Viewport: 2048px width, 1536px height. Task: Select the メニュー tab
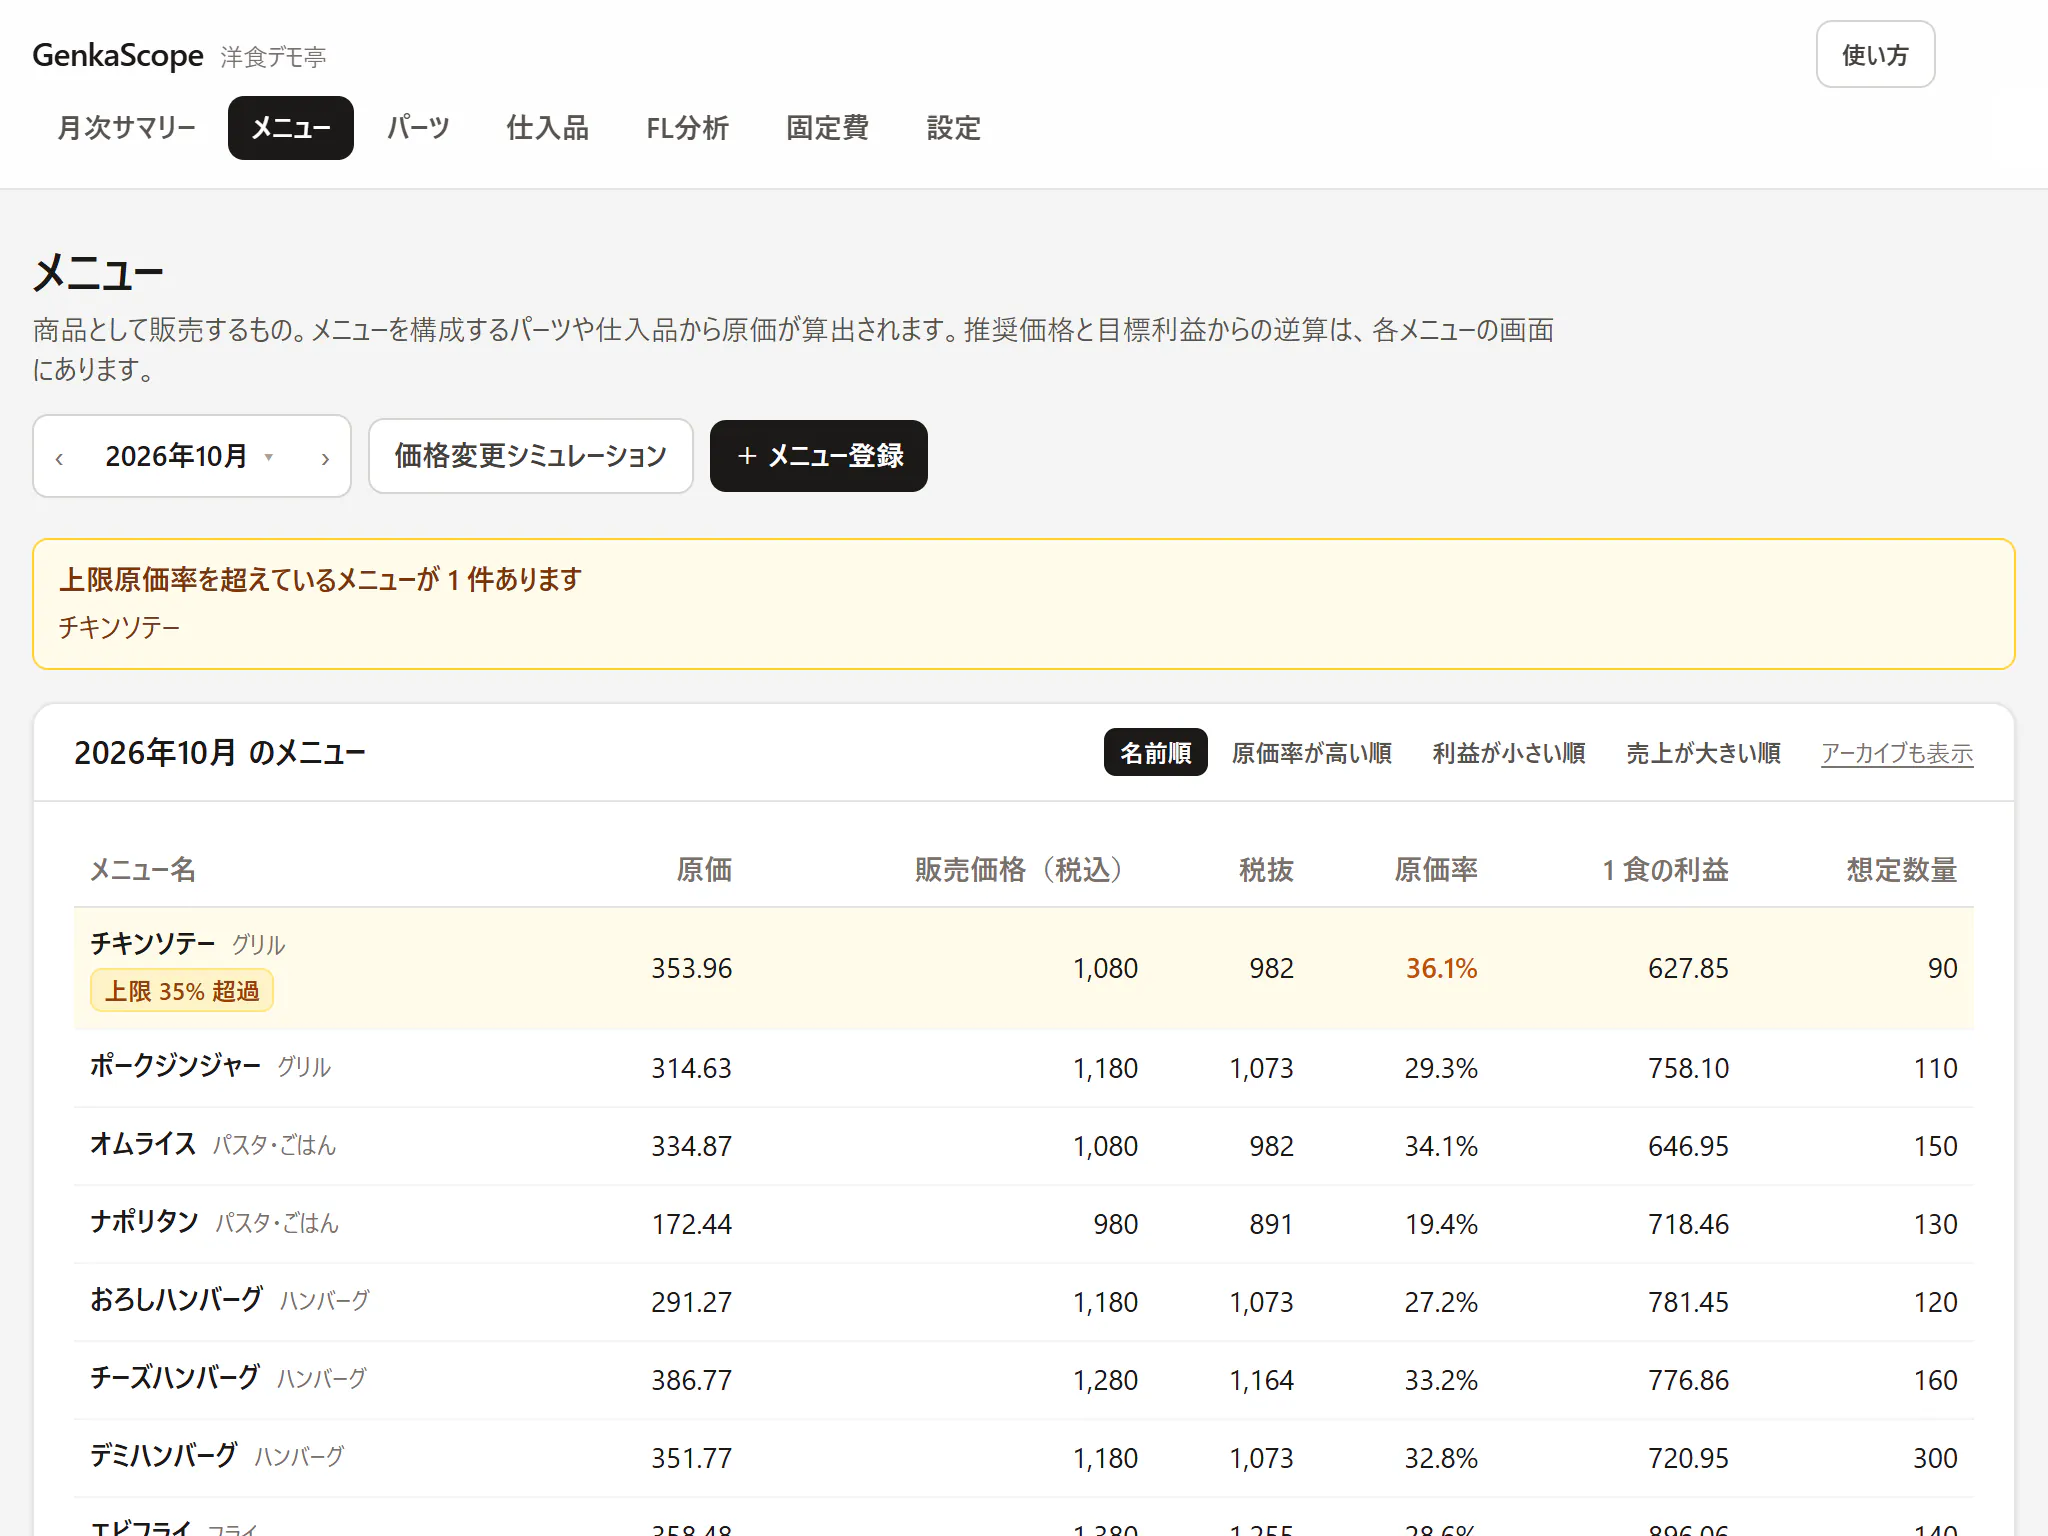tap(291, 128)
